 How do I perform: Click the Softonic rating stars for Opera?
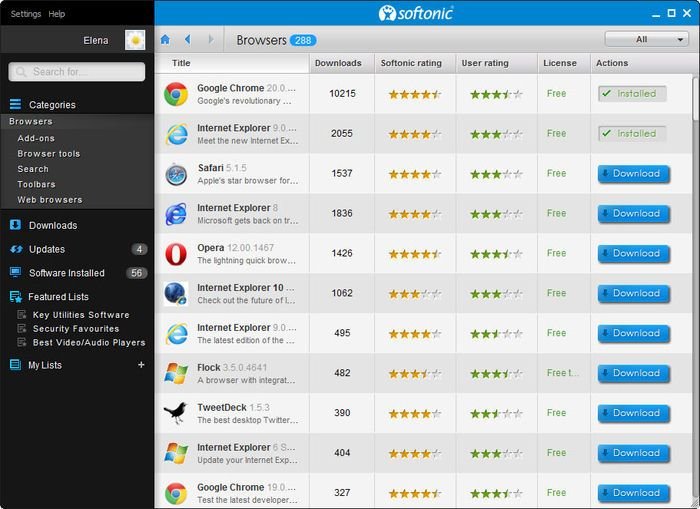pyautogui.click(x=414, y=254)
